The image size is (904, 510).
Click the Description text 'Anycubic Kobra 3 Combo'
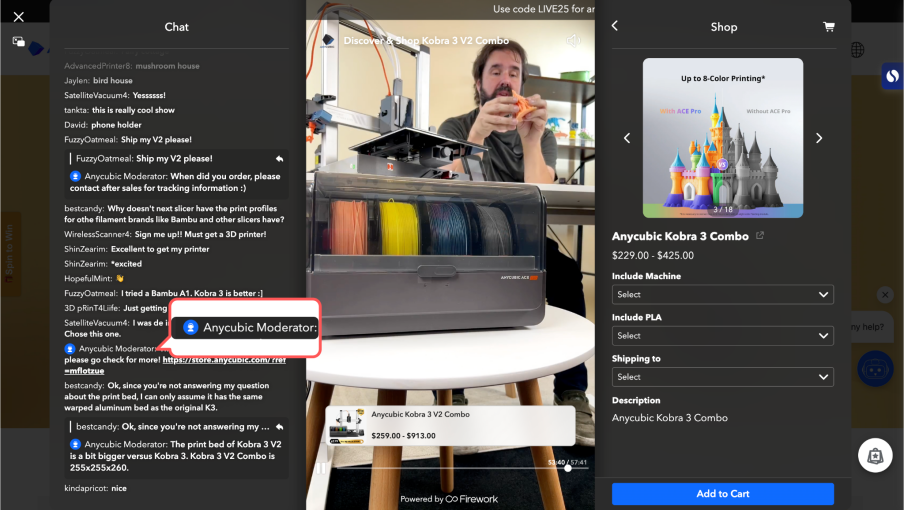(669, 418)
